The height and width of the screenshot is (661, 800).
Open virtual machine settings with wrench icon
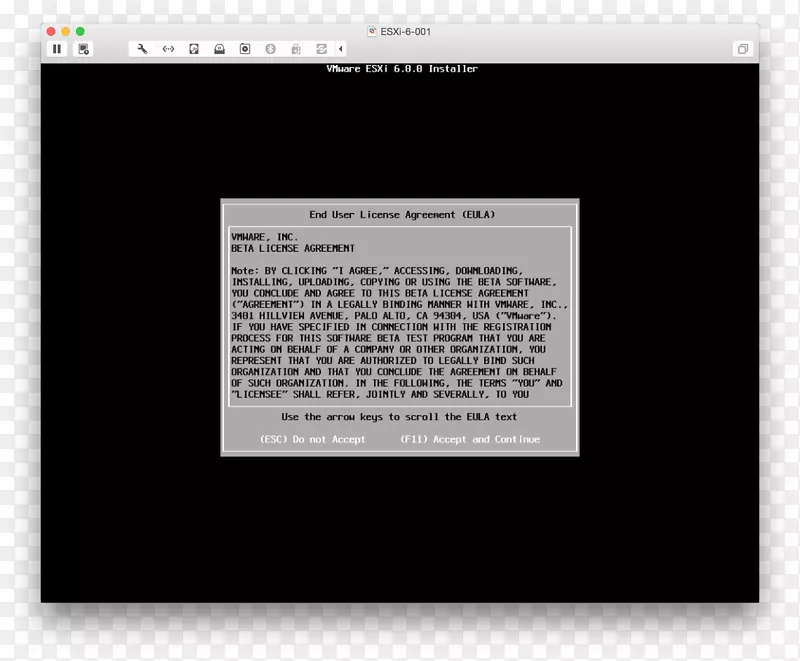coord(143,48)
